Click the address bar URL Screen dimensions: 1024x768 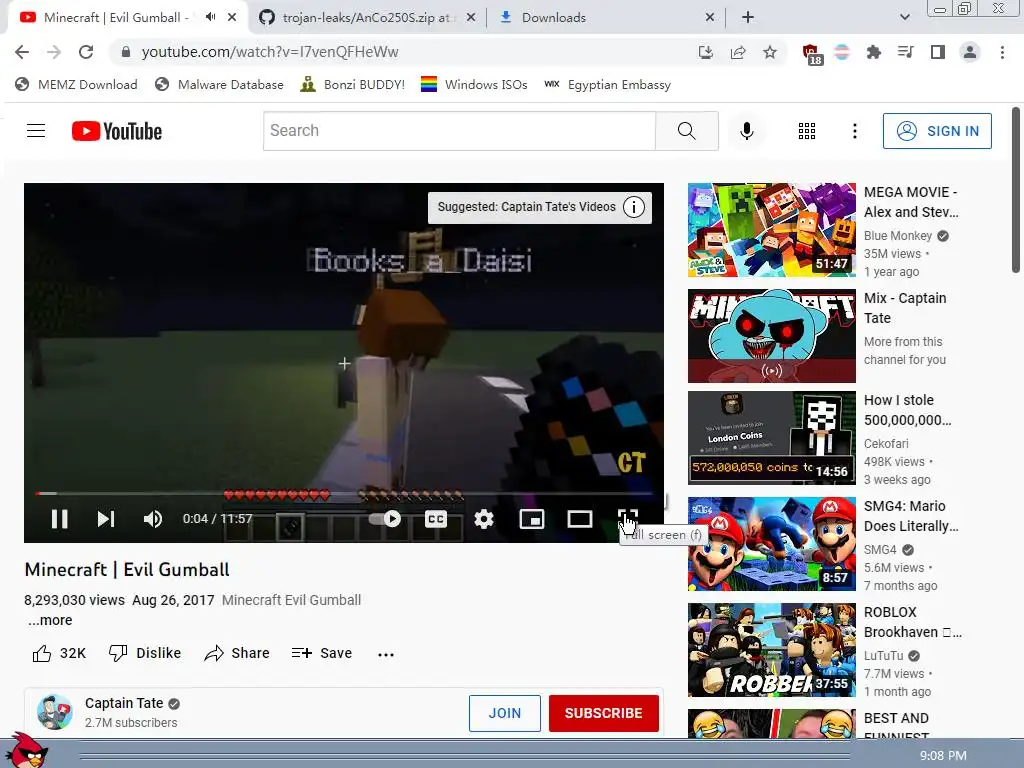pos(270,52)
